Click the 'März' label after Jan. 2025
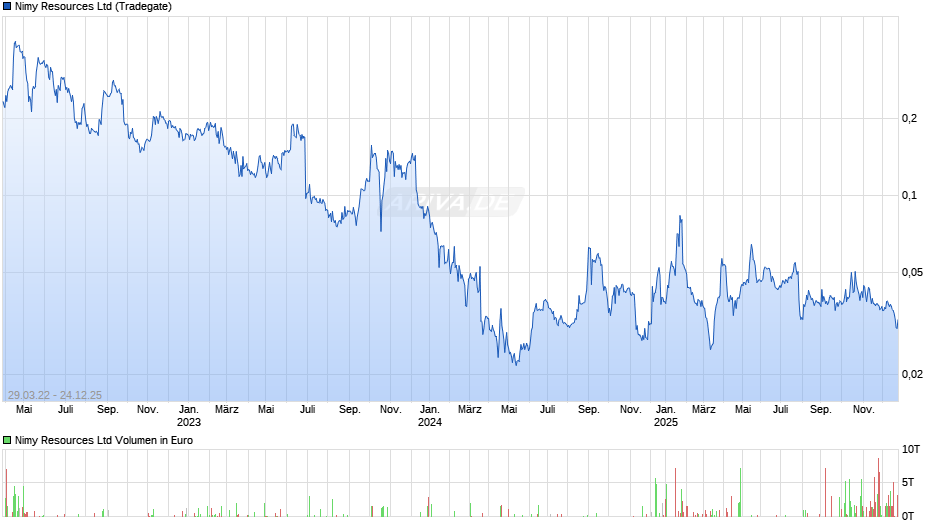940x526 pixels. [704, 409]
